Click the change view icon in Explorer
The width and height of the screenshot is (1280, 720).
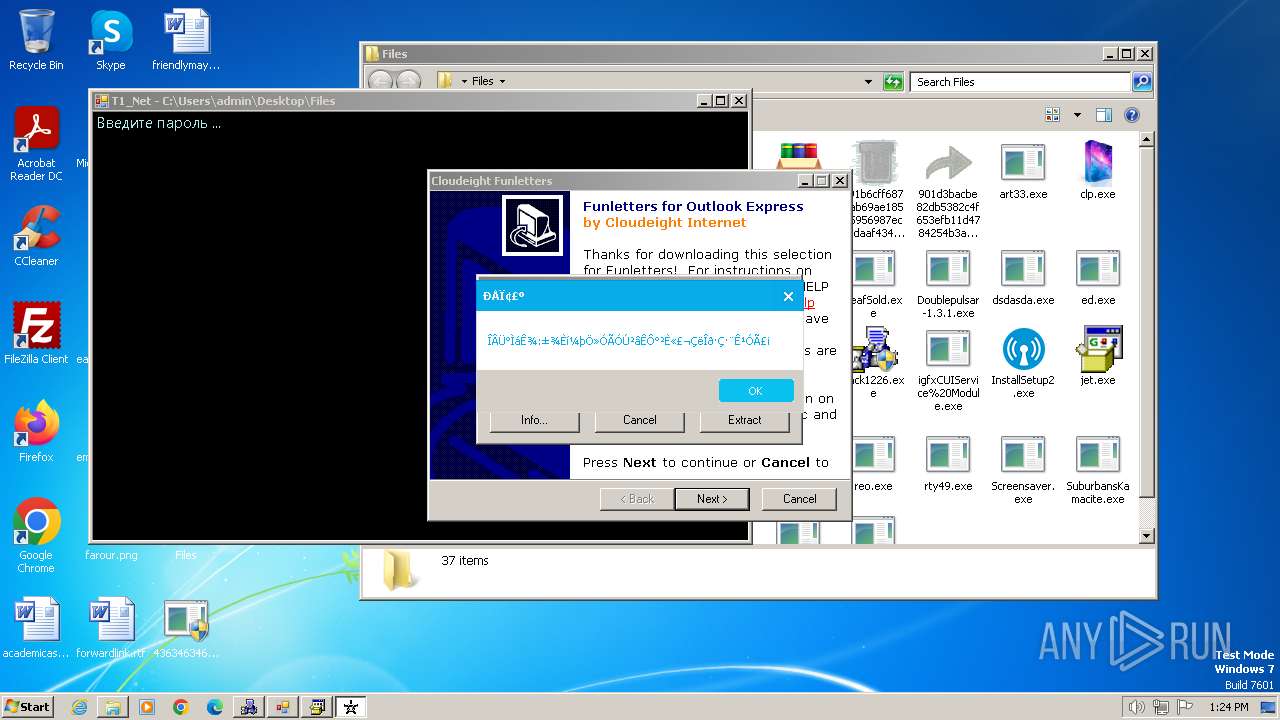(x=1052, y=115)
